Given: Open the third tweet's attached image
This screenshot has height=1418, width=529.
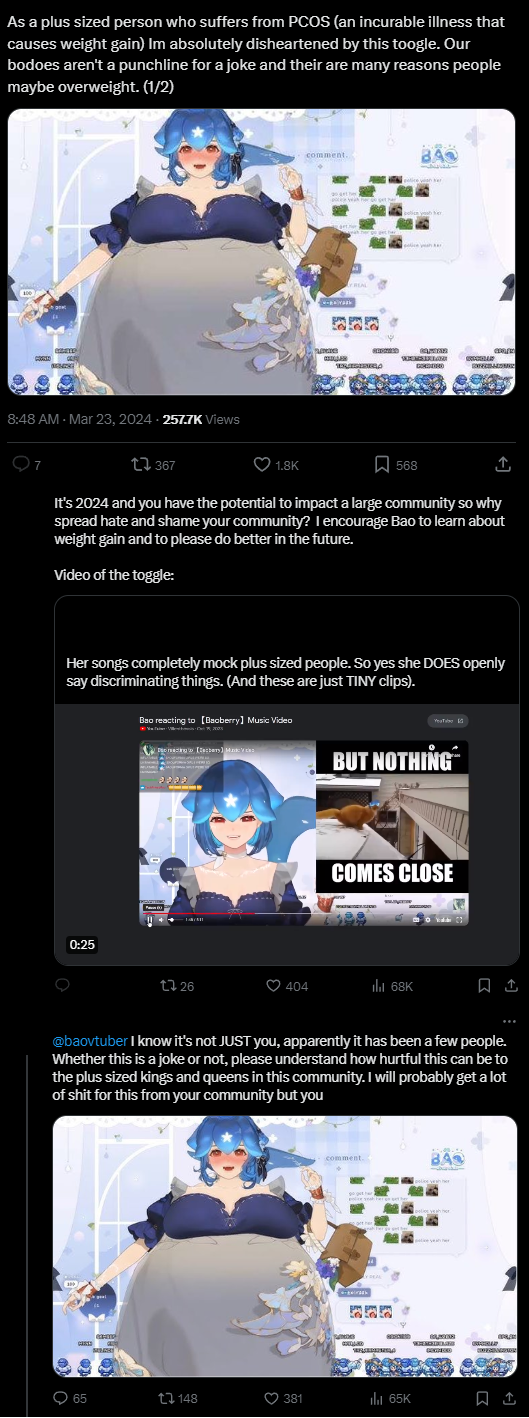Looking at the screenshot, I should pyautogui.click(x=285, y=1247).
